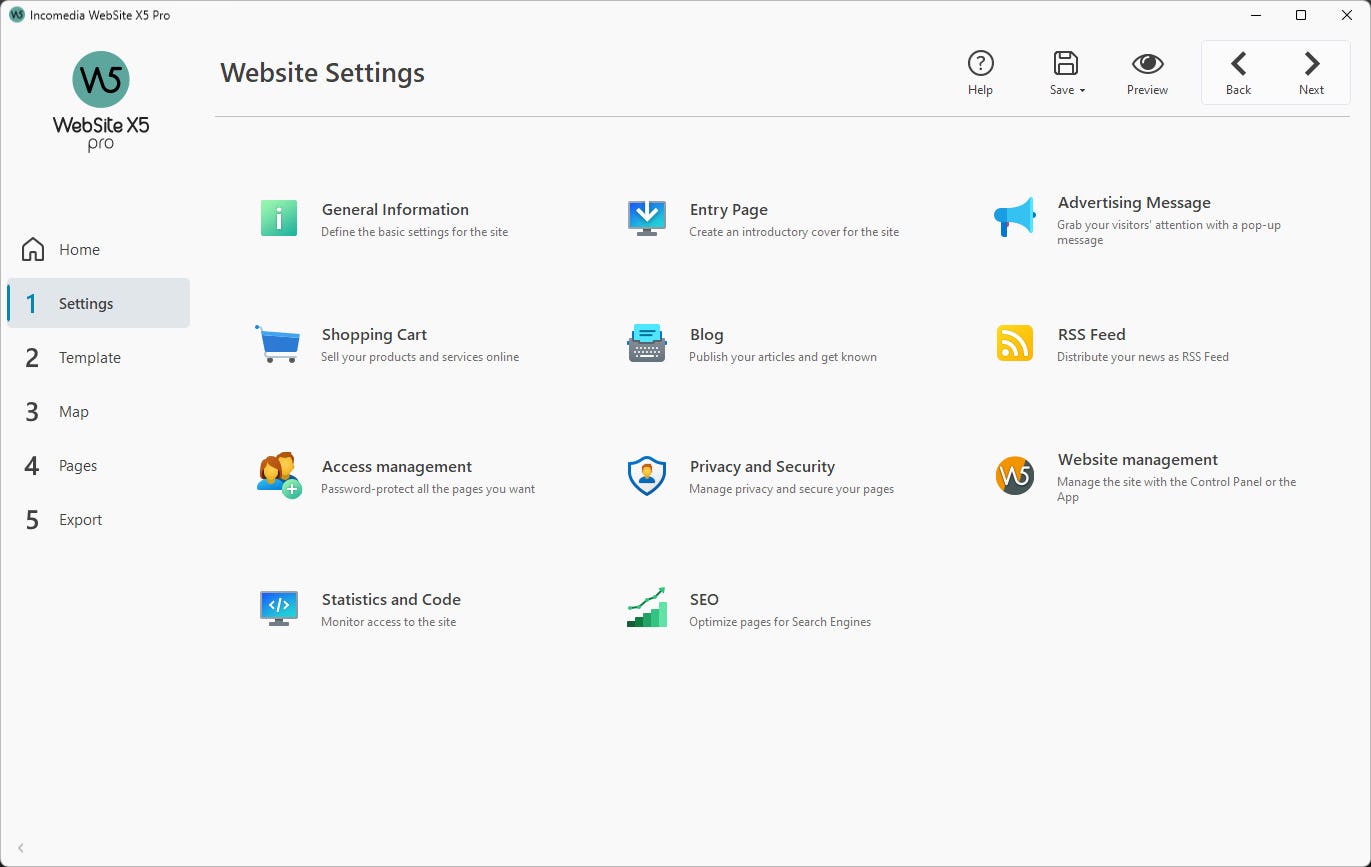
Task: Open General Information settings
Action: pyautogui.click(x=278, y=217)
